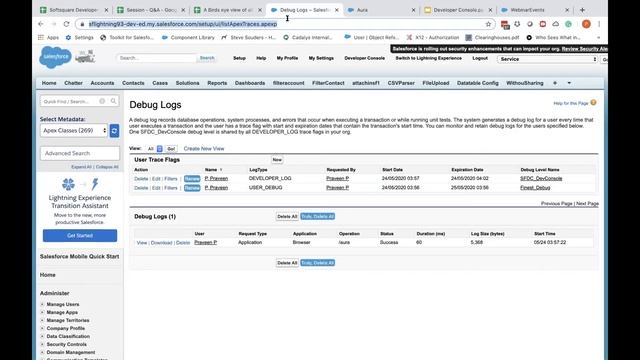Click the Settings bookmark gear
The image size is (640, 360).
click(x=68, y=38)
